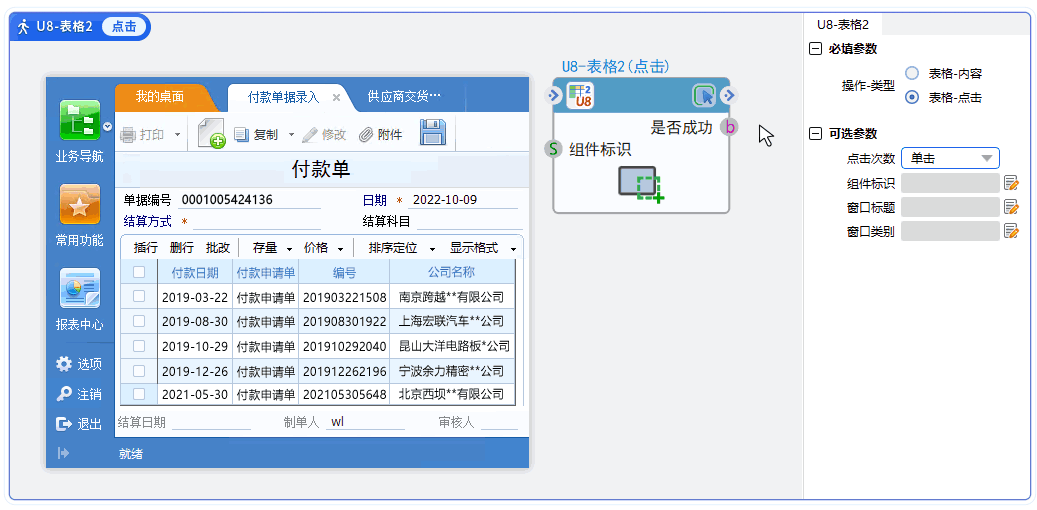The image size is (1037, 510).
Task: Click the 注销 logout link
Action: pos(79,394)
